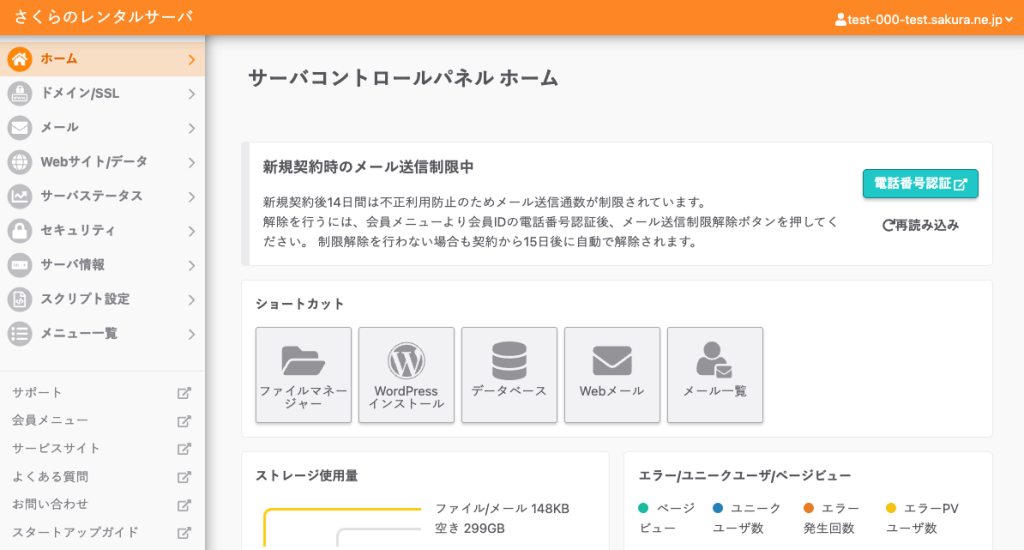Click the orange Home icon in sidebar
Viewport: 1024px width, 550px height.
click(20, 59)
